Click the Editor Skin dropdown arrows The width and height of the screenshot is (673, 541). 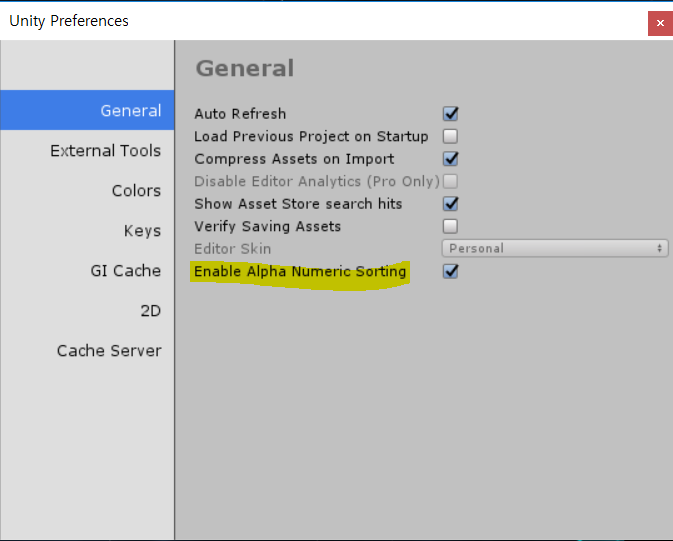tap(659, 248)
